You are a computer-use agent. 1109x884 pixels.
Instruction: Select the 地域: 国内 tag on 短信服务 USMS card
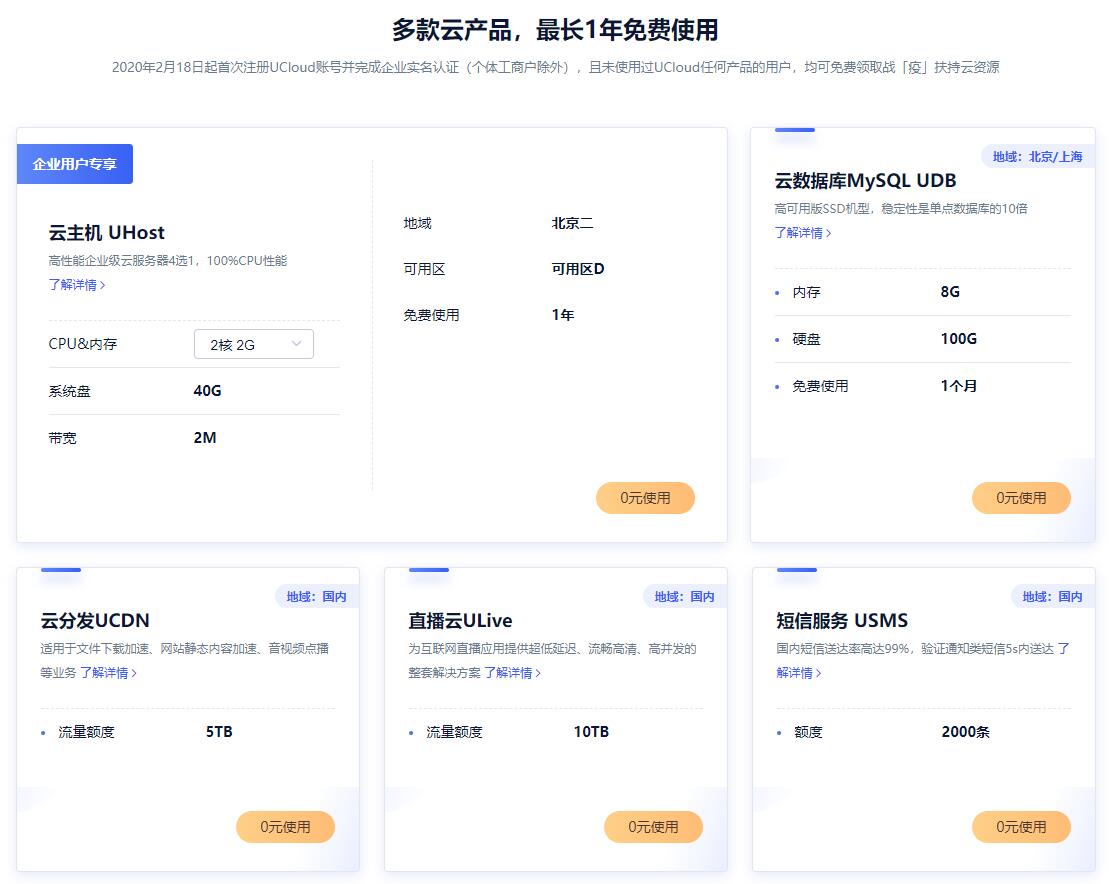1052,595
